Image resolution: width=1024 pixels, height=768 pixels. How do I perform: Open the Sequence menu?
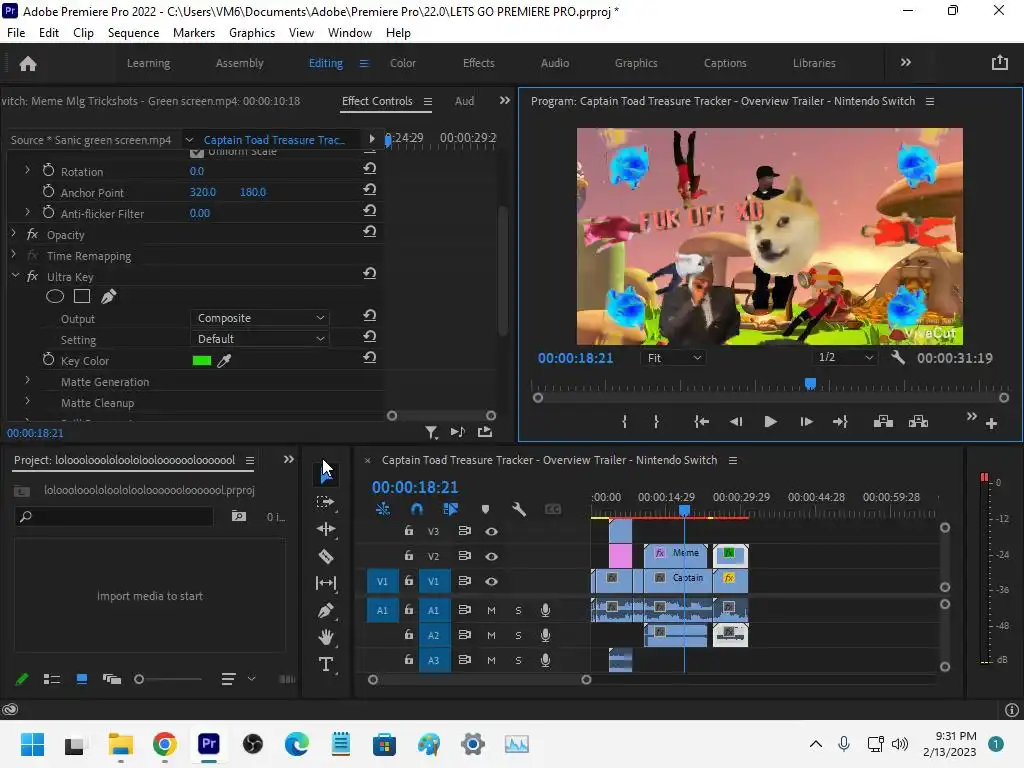tap(133, 32)
